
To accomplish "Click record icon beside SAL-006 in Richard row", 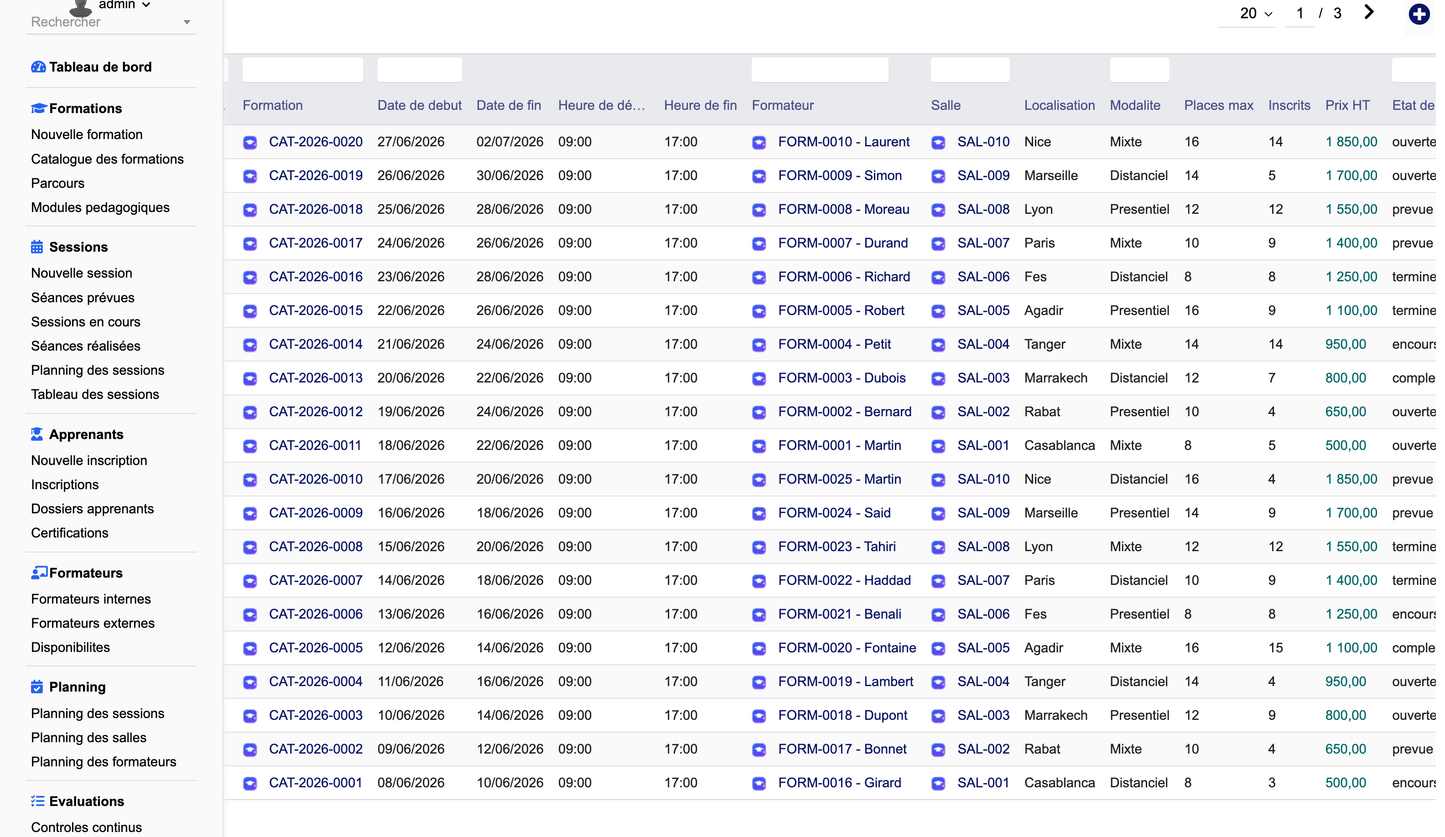I will click(x=938, y=278).
